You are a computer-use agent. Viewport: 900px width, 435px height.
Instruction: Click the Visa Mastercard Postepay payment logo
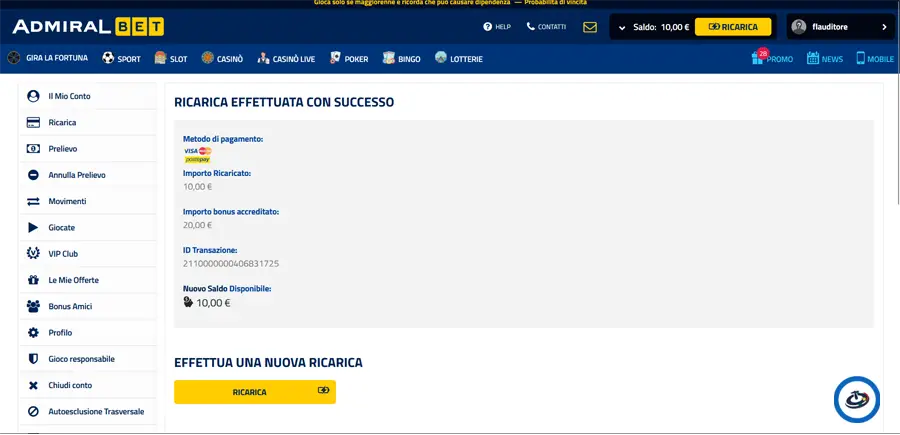tap(197, 155)
